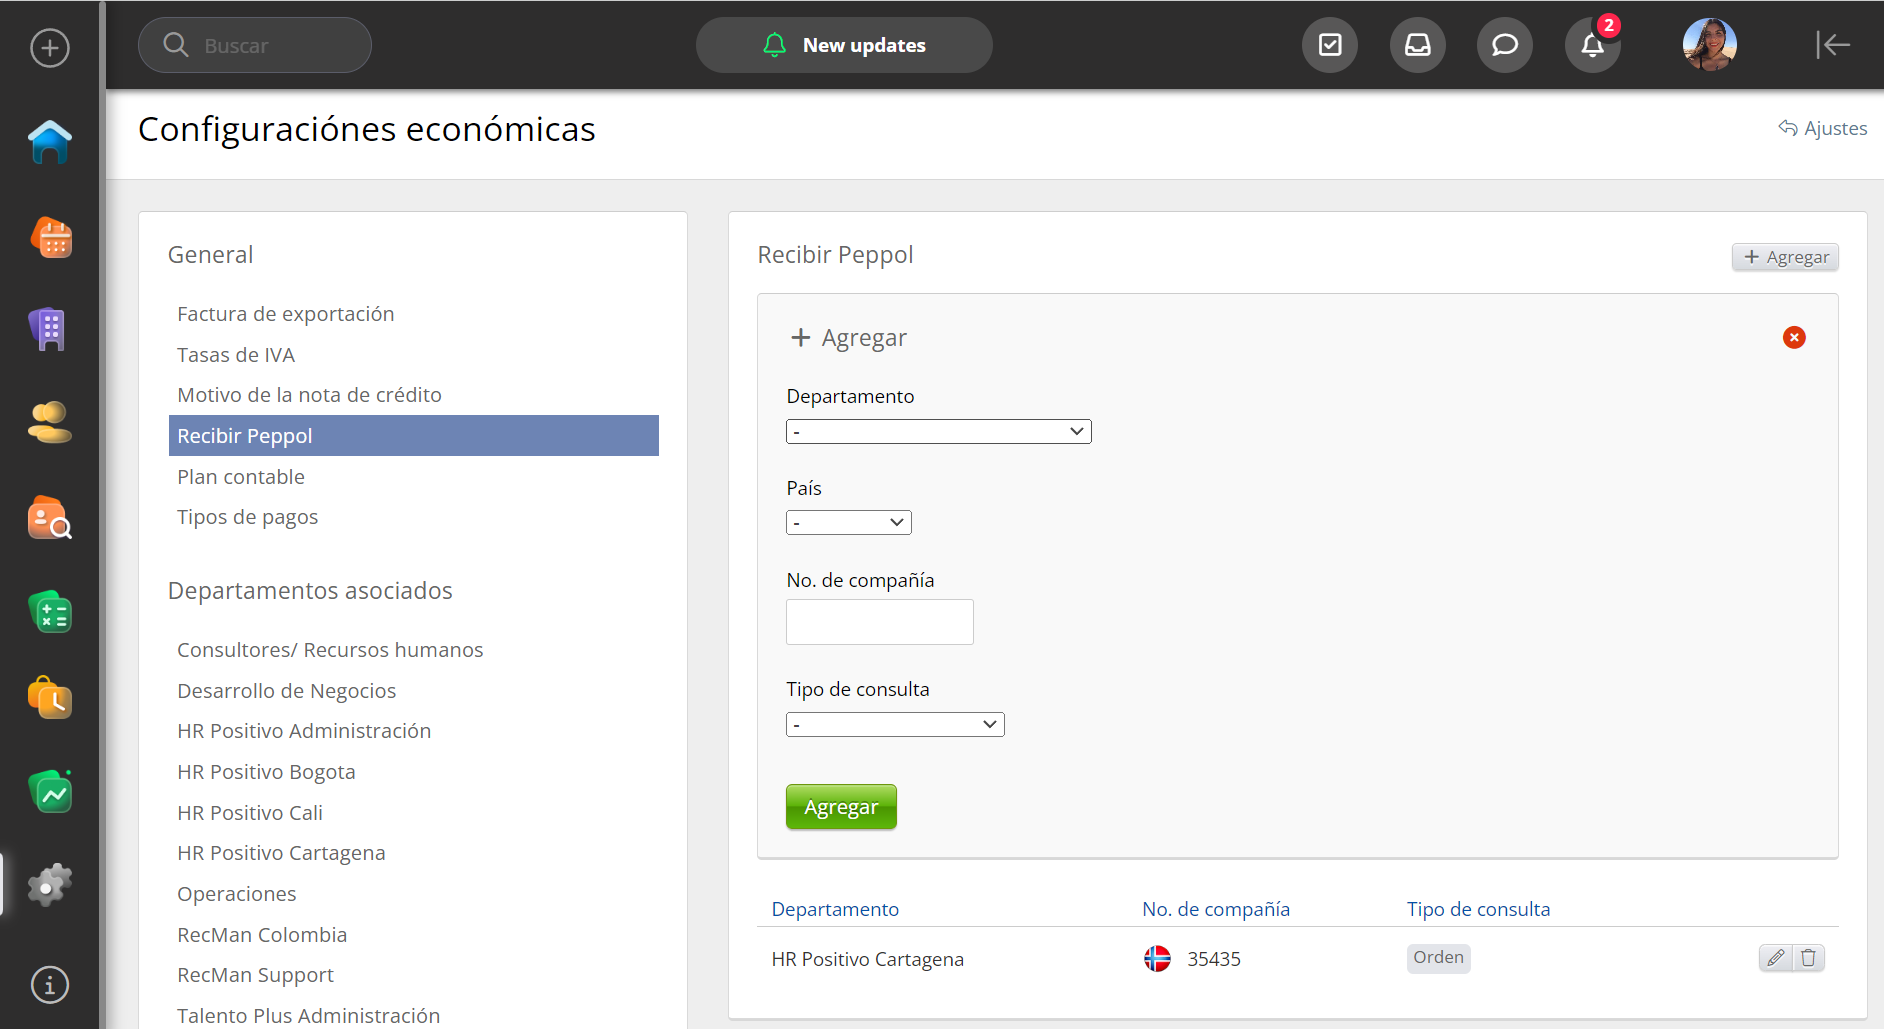The height and width of the screenshot is (1029, 1884).
Task: Select Plan contable in General menu
Action: (x=241, y=477)
